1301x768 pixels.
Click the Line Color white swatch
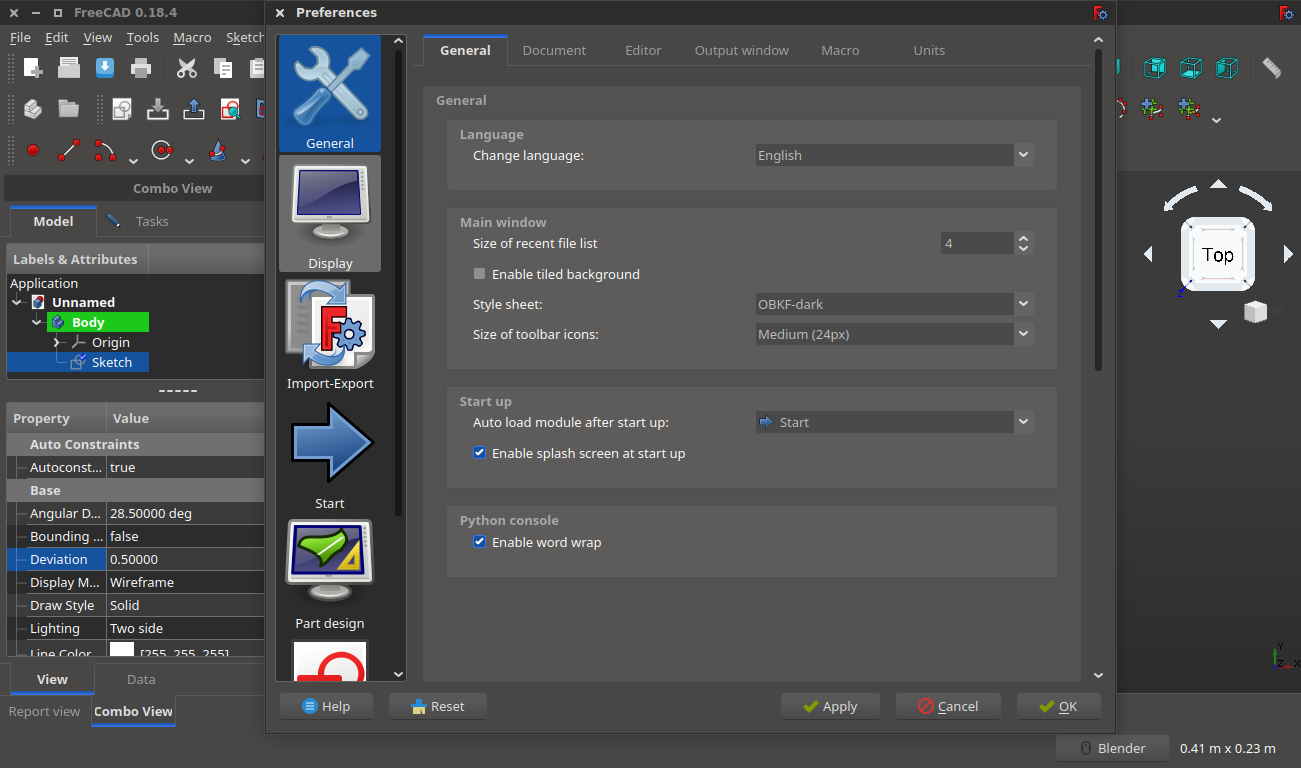122,651
